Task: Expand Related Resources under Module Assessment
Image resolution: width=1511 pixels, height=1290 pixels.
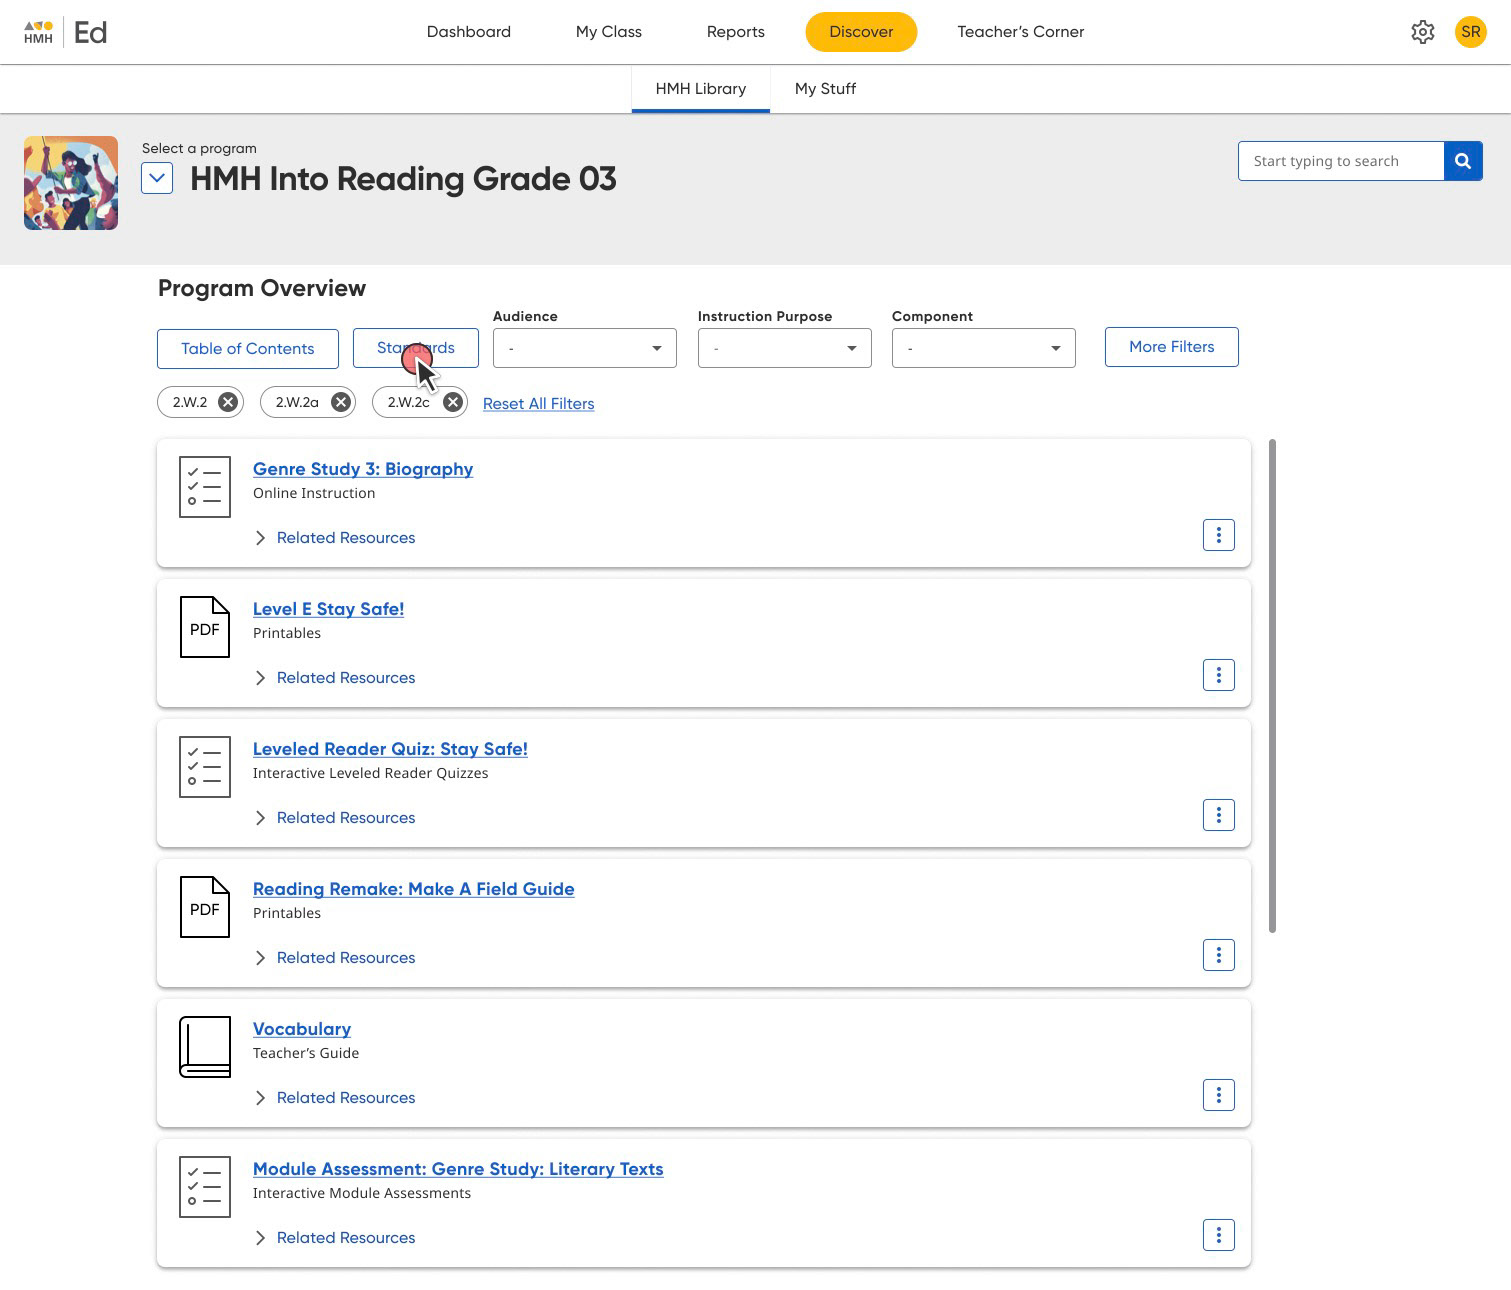Action: [x=335, y=1238]
